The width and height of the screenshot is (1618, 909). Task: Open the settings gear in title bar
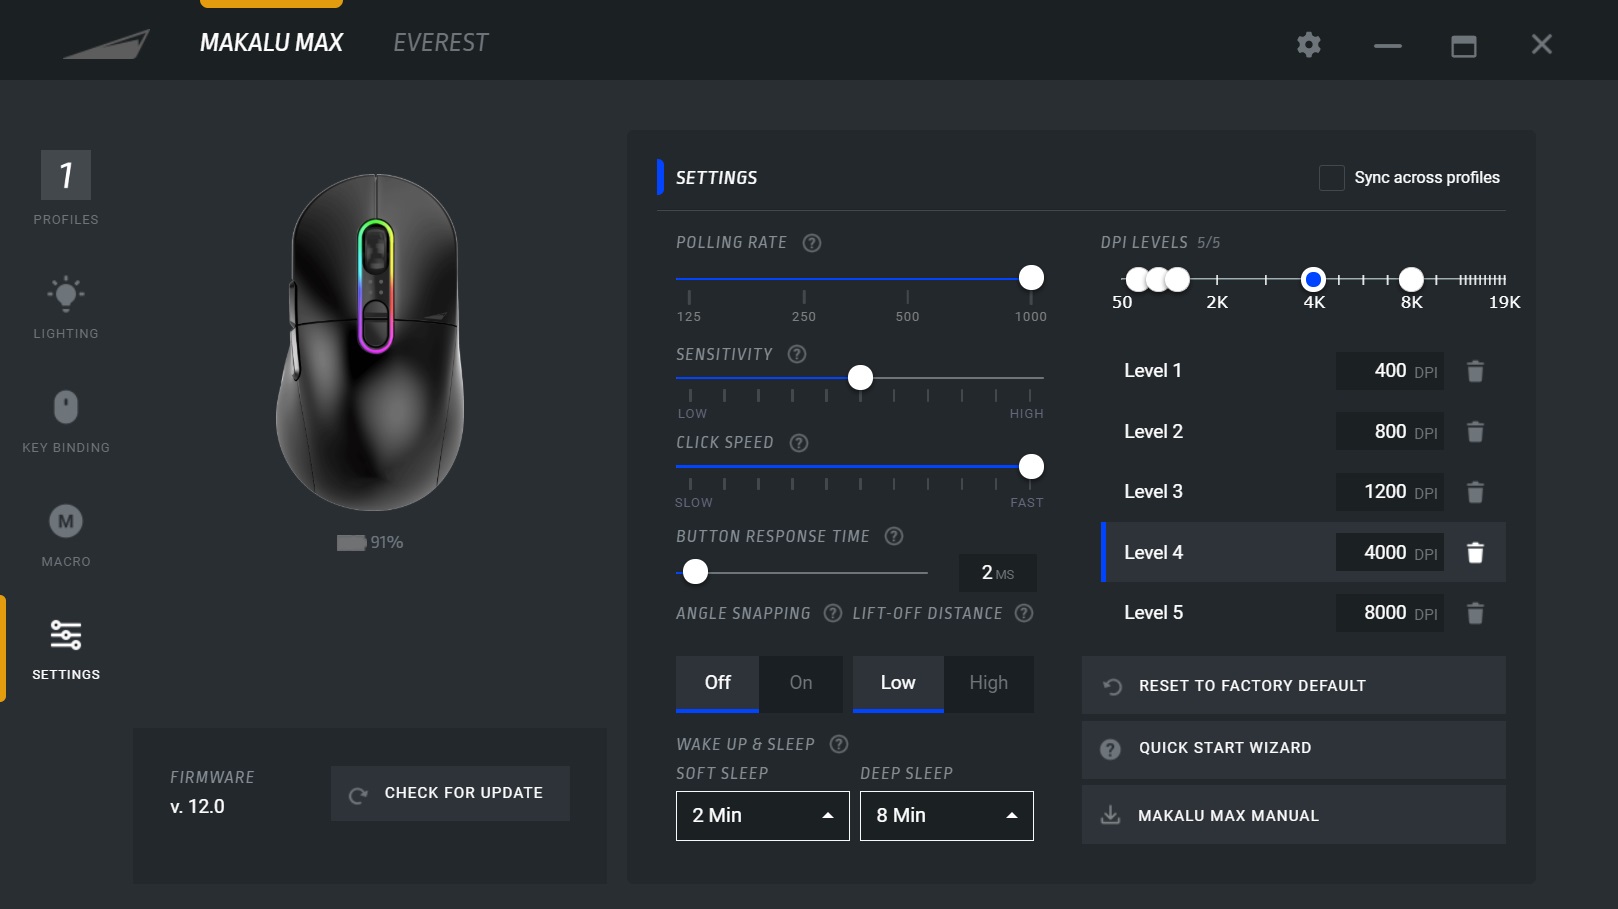tap(1308, 44)
